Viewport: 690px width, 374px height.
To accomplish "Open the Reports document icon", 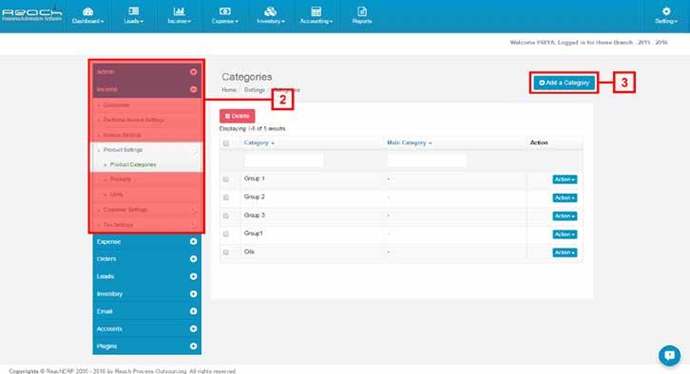I will point(362,11).
